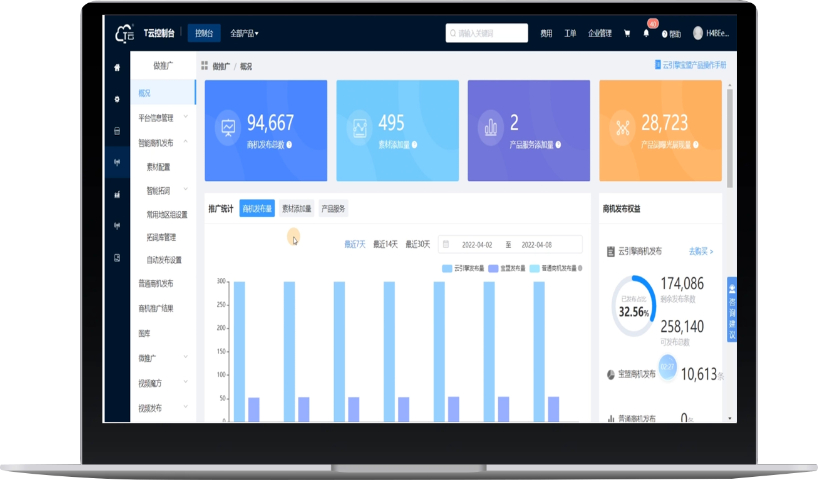Toggle purple 宝盟发布量 legend series
Viewport: 818px width, 480px height.
(x=507, y=268)
